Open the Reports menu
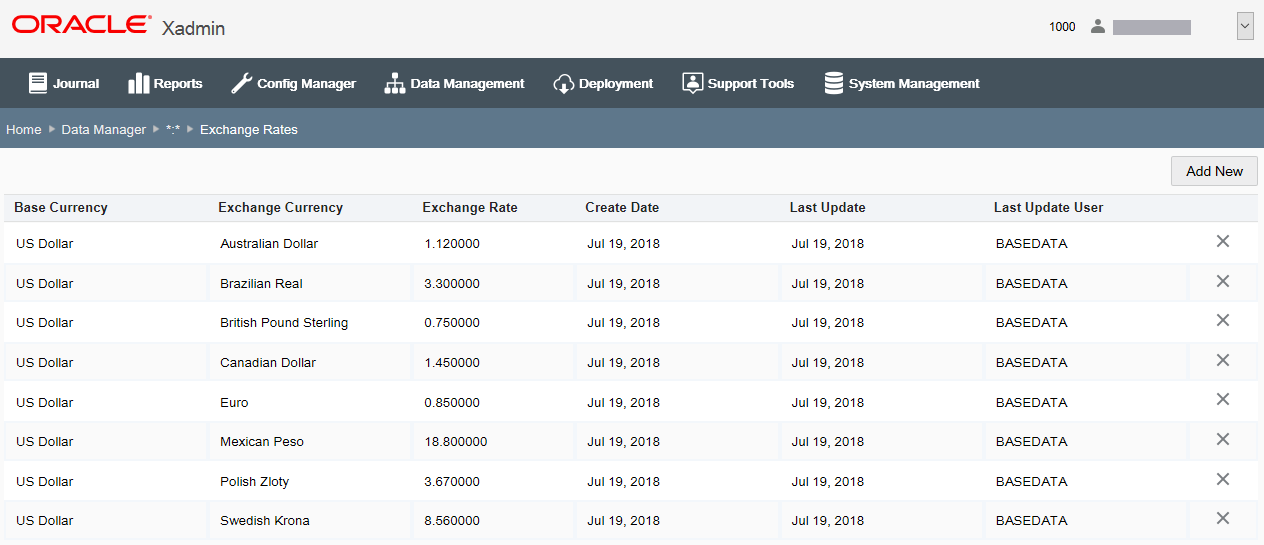 pos(165,83)
